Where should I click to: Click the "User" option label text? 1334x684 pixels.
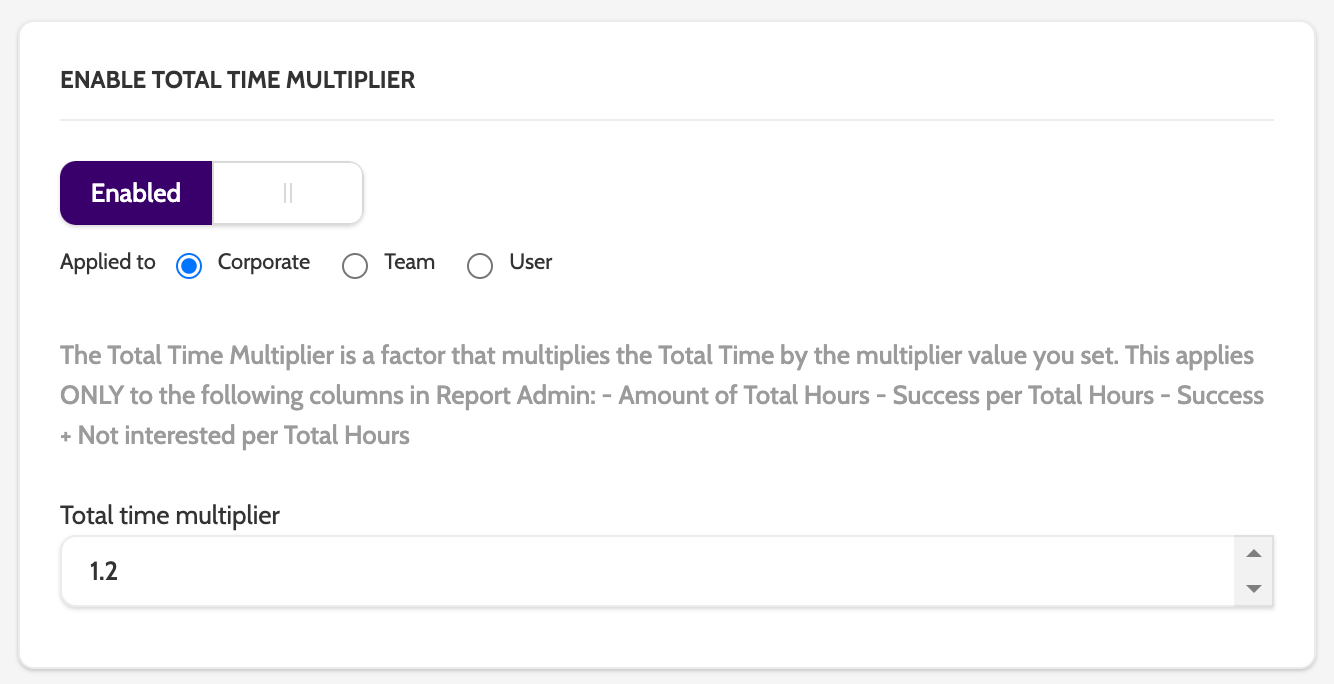[531, 262]
